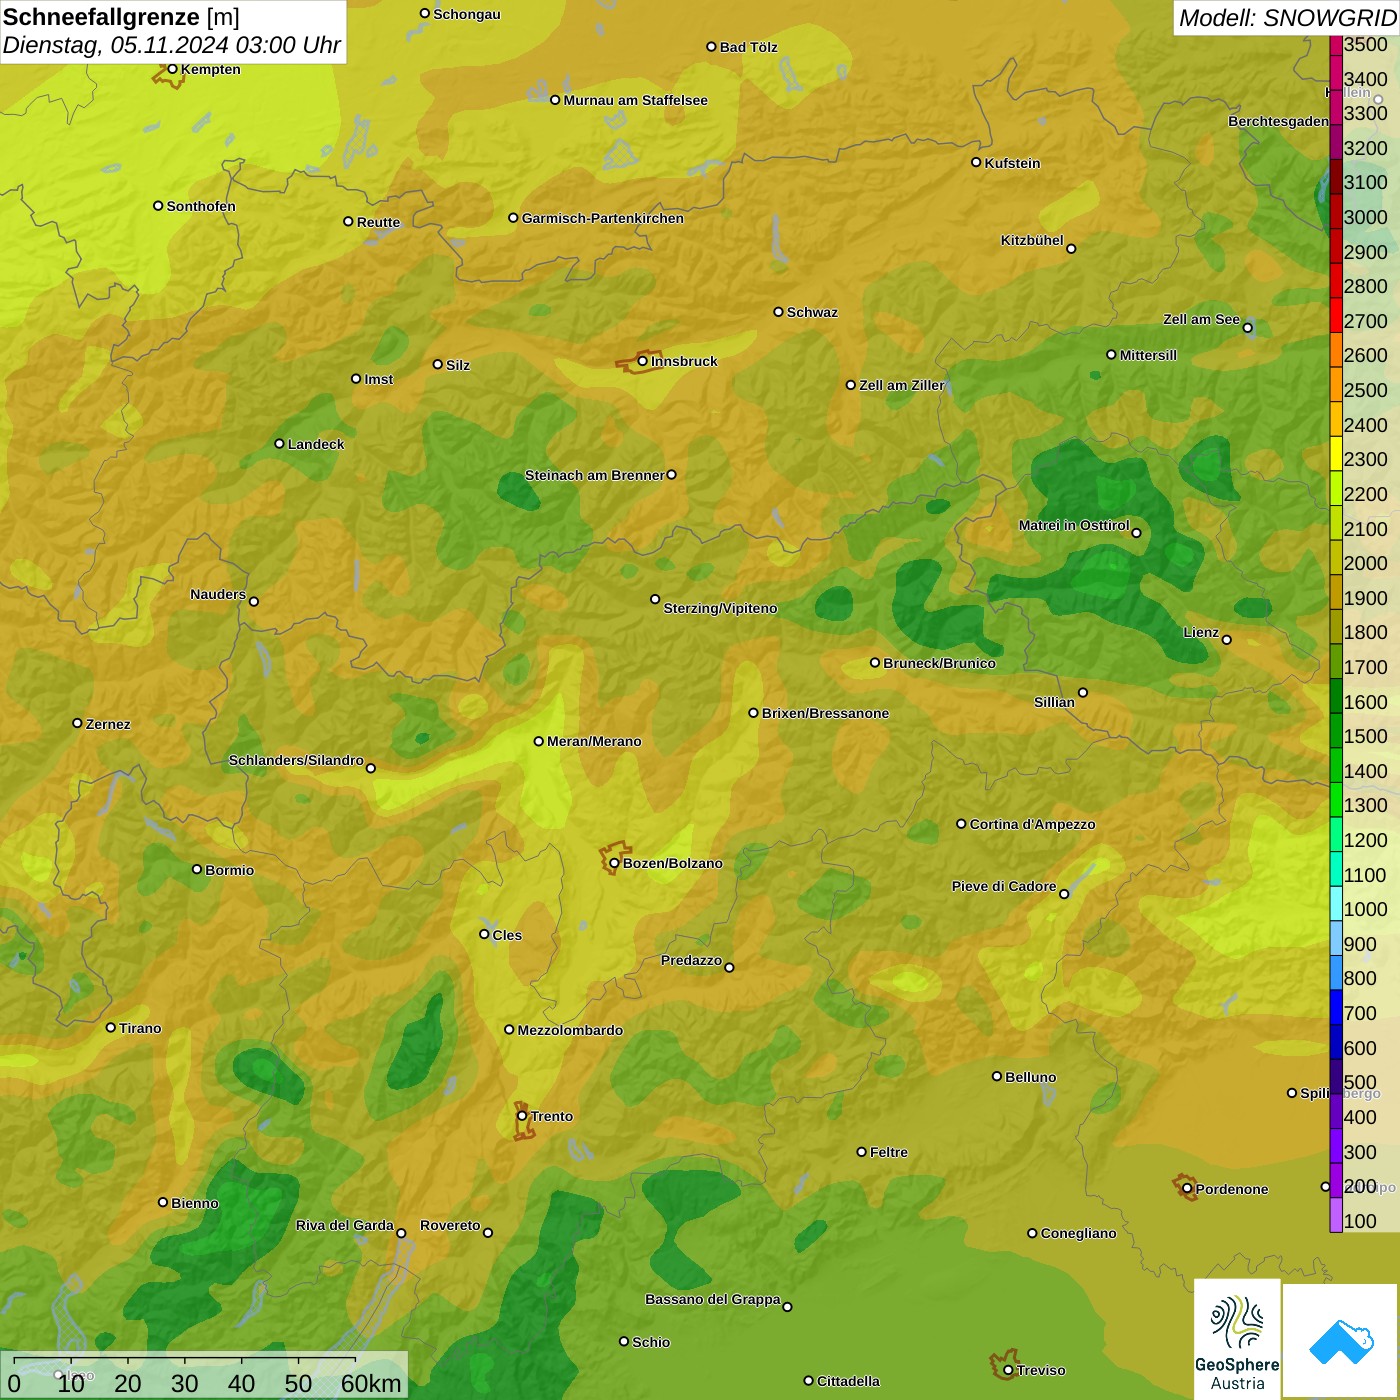The height and width of the screenshot is (1400, 1400).
Task: Click the 'Steinach am Brenner' label
Action: point(594,475)
